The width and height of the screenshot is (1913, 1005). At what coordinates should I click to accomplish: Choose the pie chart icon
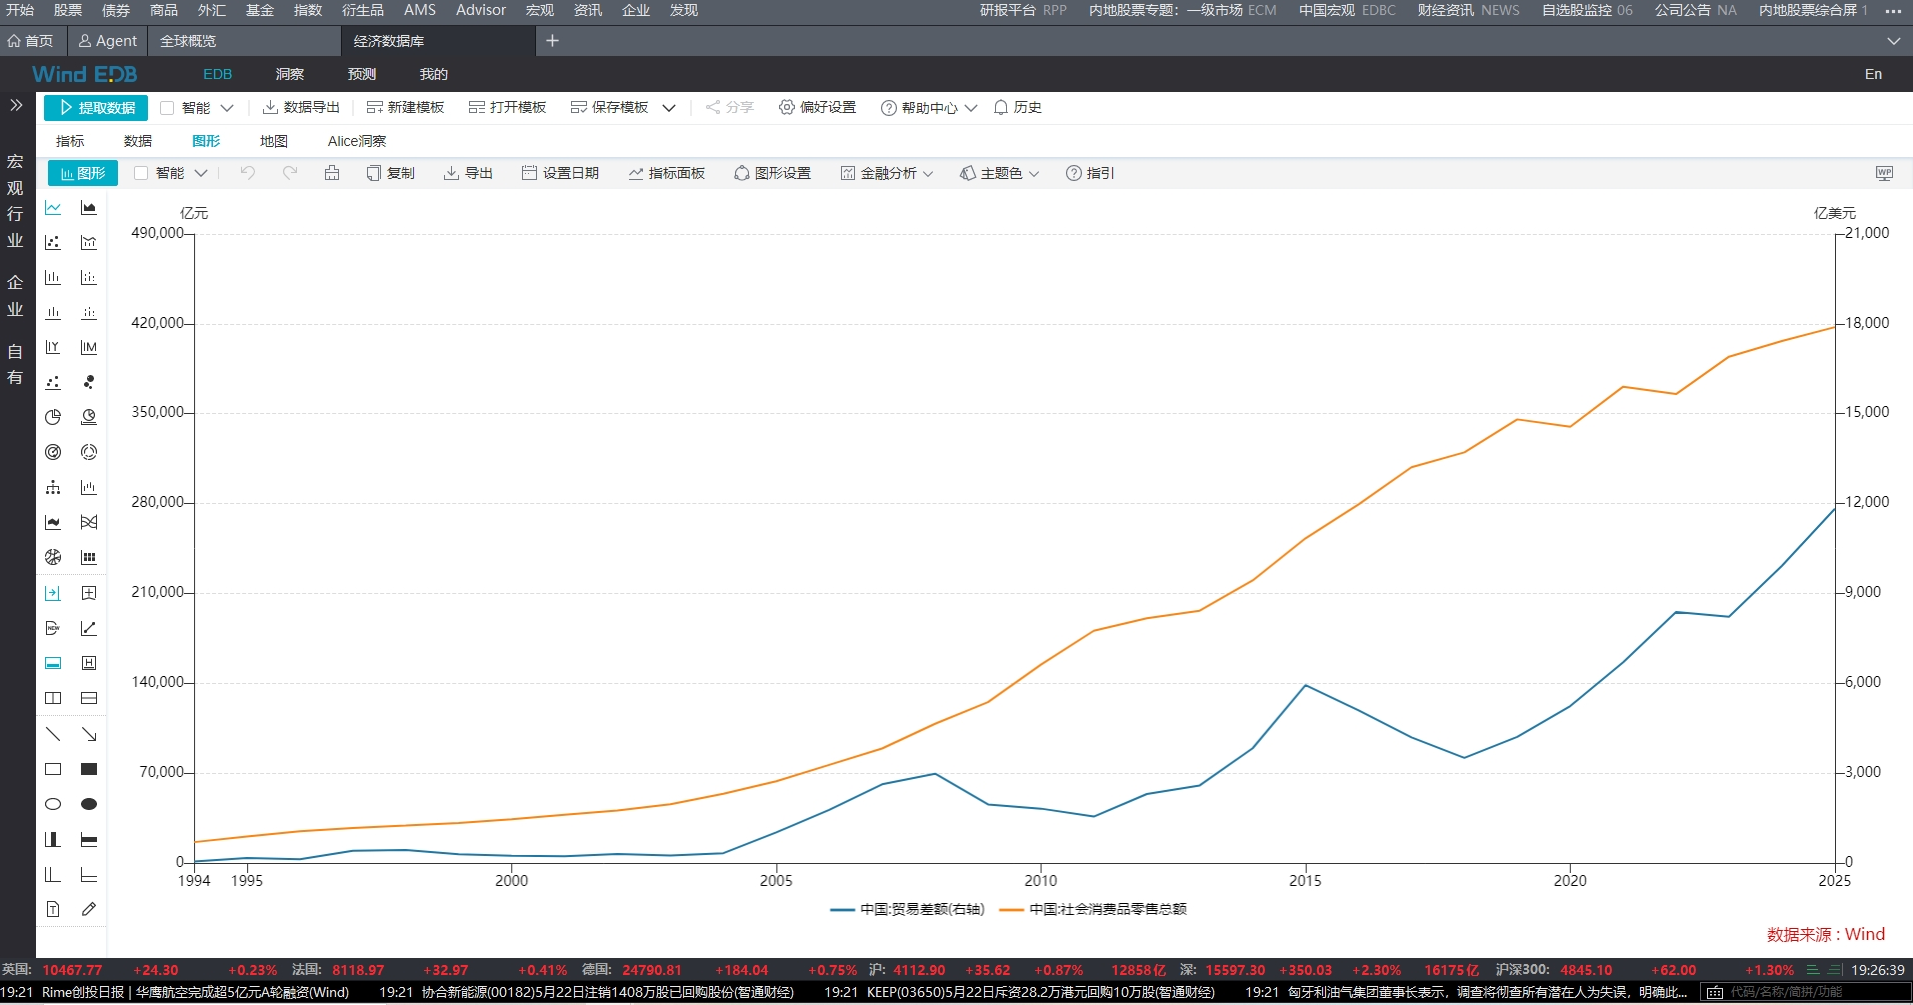coord(53,417)
